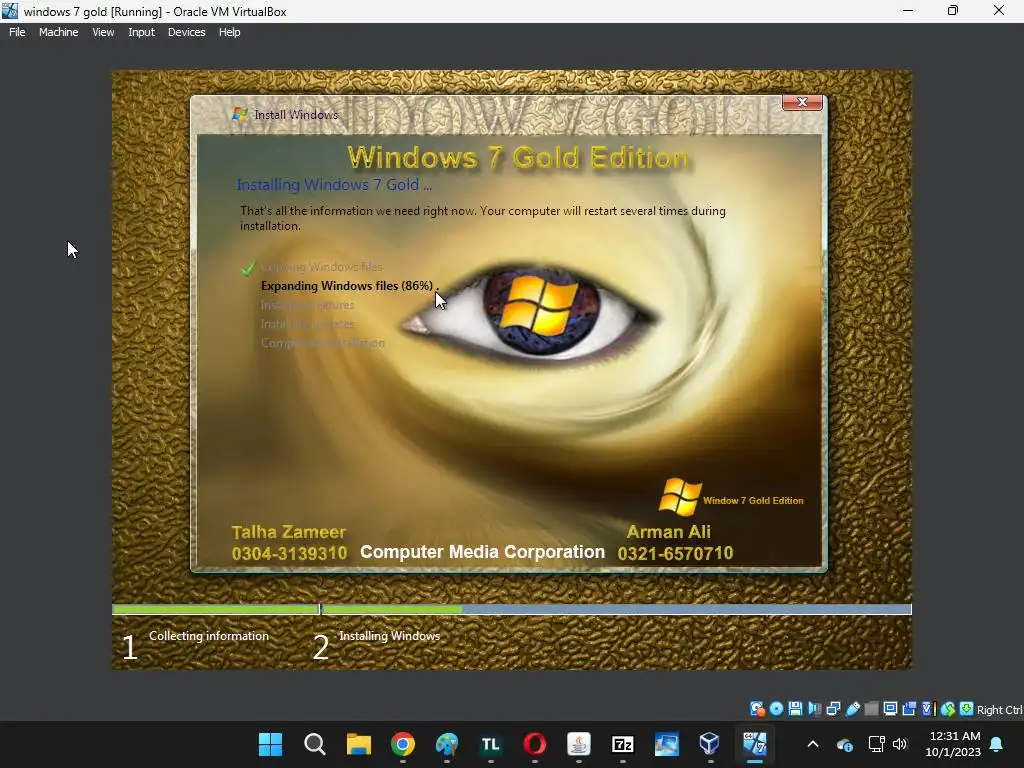Click the 'Installing Windows 7 Gold ...' heading
This screenshot has width=1024, height=768.
(334, 185)
